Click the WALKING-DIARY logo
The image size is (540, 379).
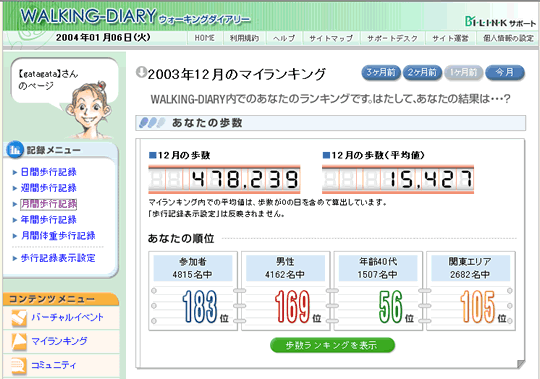pos(135,17)
